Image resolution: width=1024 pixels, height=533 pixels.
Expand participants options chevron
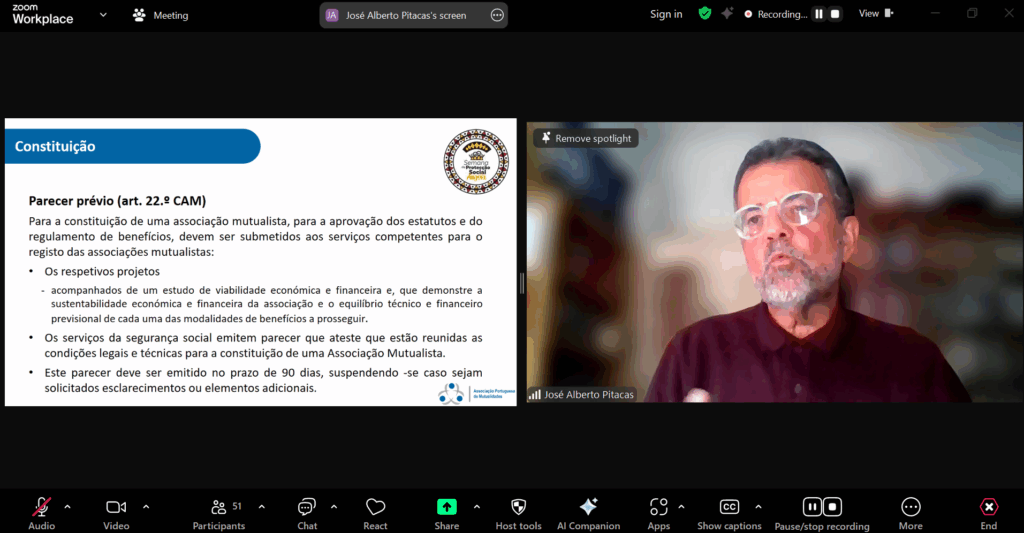tap(262, 507)
